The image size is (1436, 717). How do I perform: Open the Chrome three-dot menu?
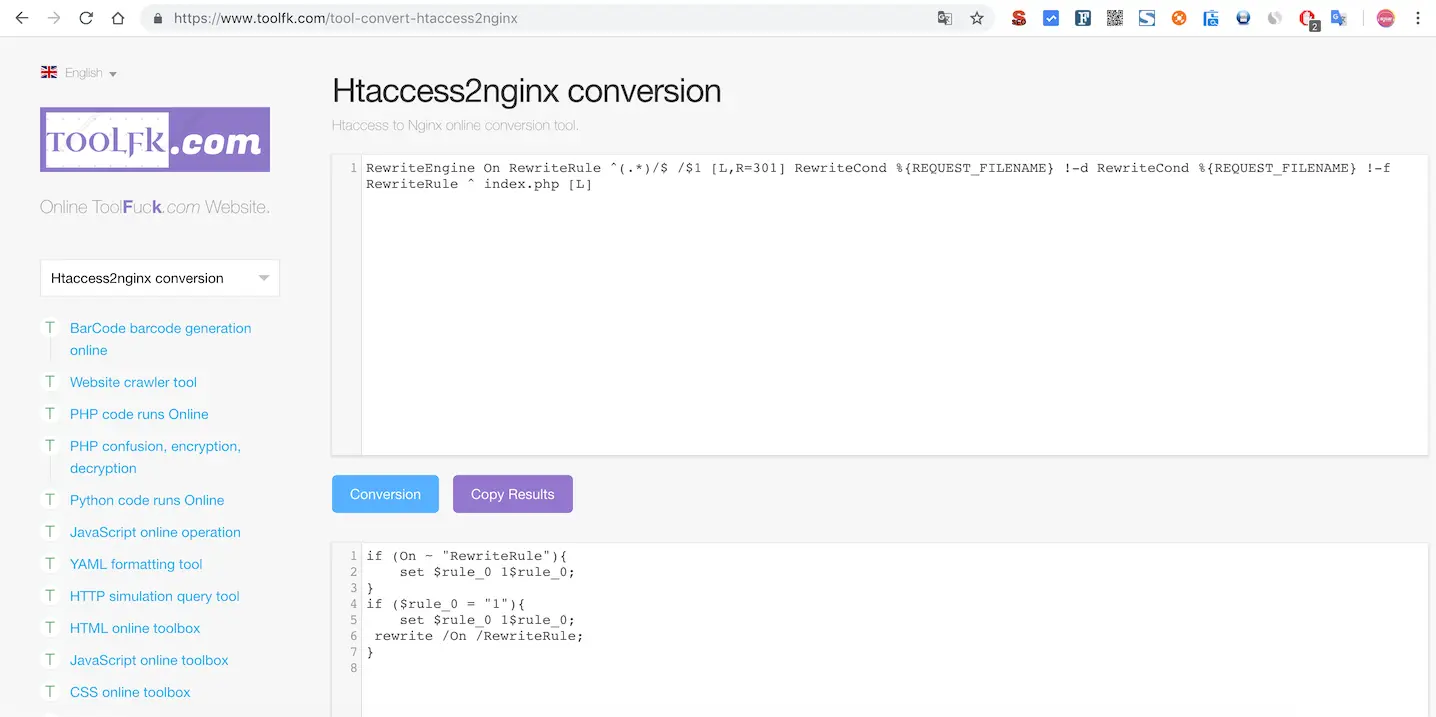(x=1419, y=17)
